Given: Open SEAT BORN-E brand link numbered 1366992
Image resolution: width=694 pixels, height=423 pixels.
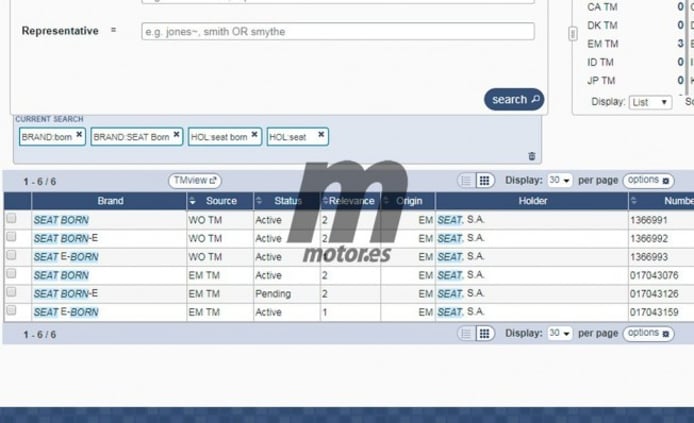Looking at the screenshot, I should tap(66, 238).
